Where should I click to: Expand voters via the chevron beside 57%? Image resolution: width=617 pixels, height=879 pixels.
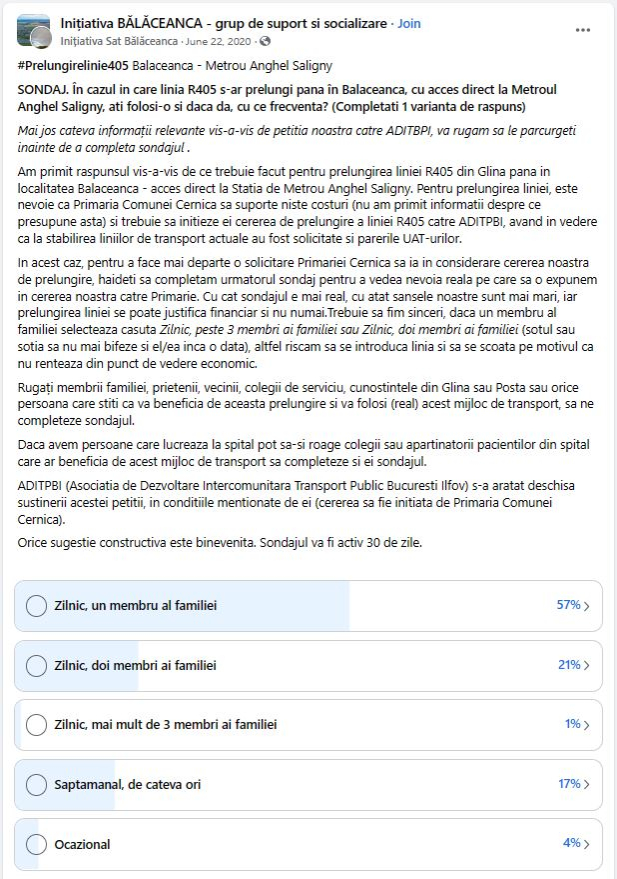coord(586,606)
